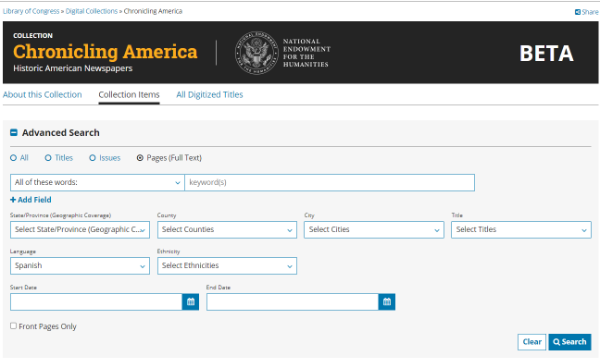Click the Advanced Search heading text
Viewport: 600px width, 362px height.
[61, 133]
